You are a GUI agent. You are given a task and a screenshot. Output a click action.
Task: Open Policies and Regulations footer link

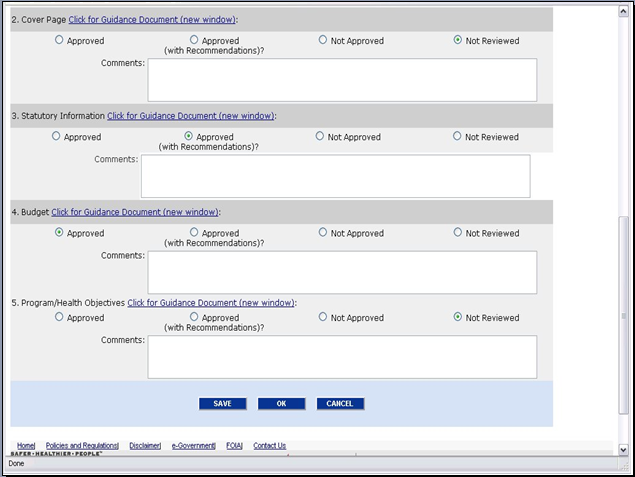pos(82,445)
